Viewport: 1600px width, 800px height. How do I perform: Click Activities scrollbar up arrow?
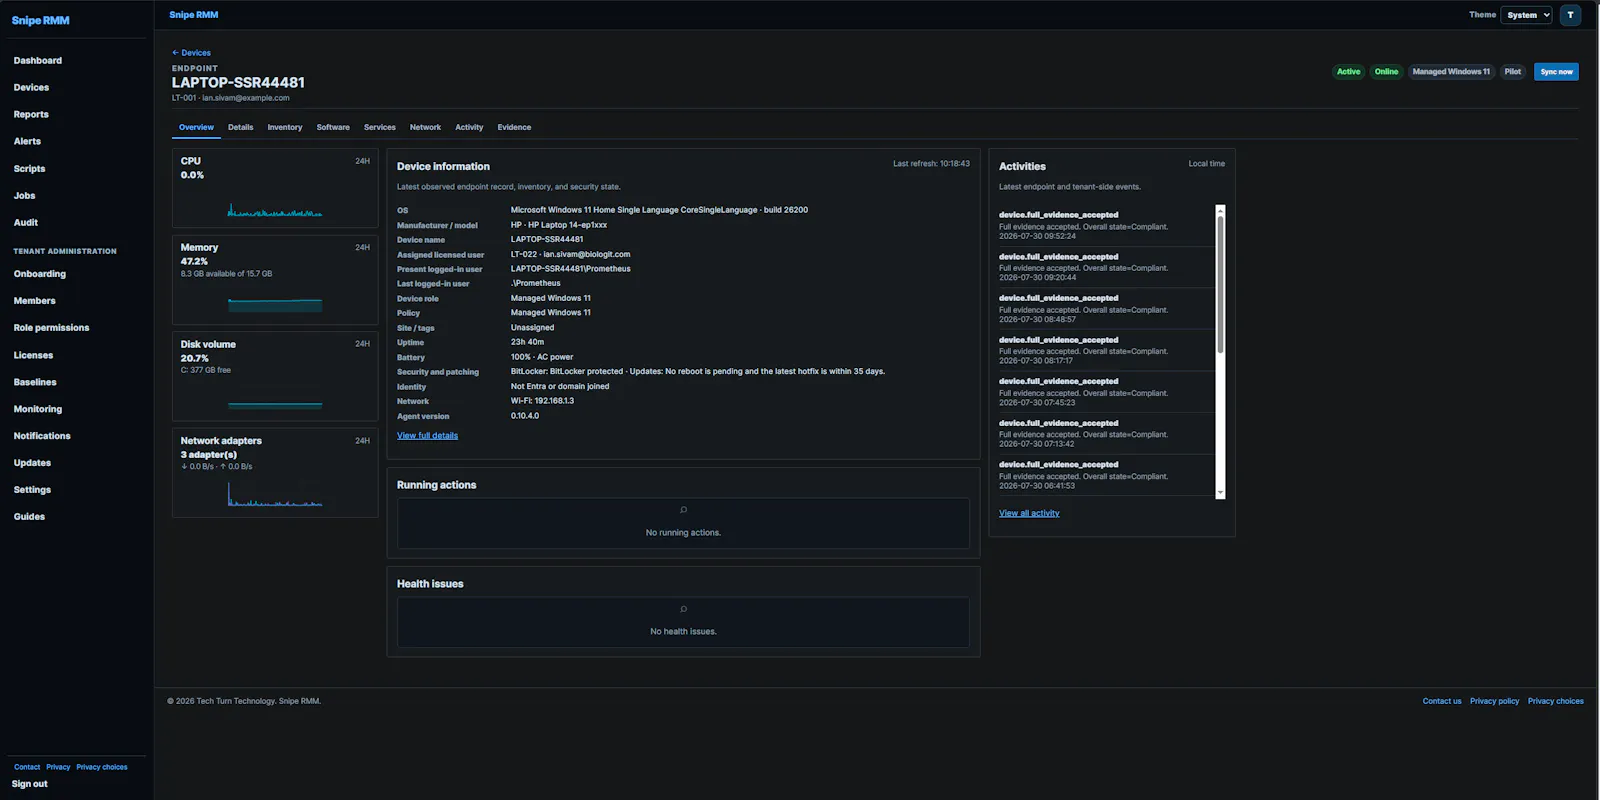1220,210
